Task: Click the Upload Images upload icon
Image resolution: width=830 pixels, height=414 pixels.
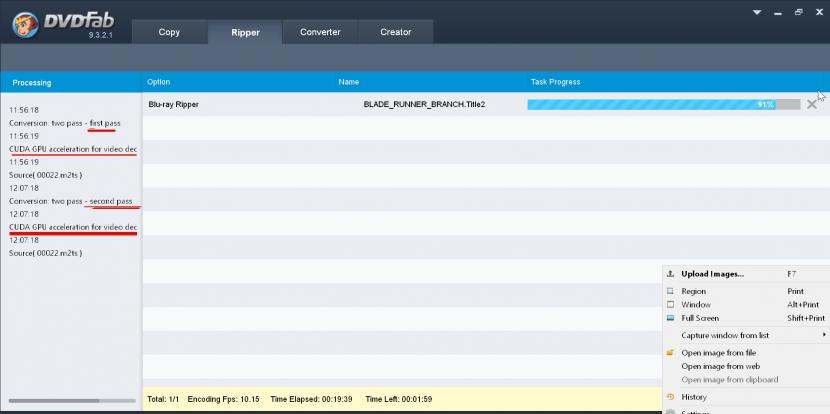Action: click(x=670, y=274)
